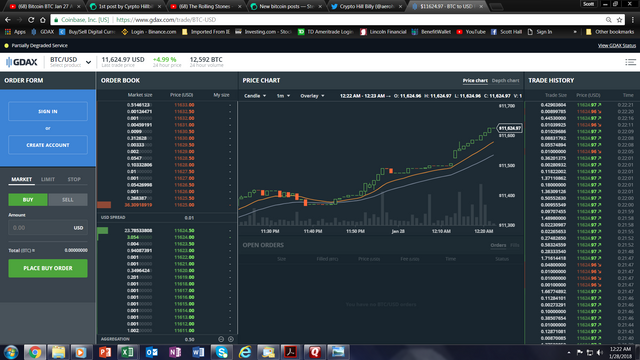Open the YouTube bookmark

pos(471,32)
